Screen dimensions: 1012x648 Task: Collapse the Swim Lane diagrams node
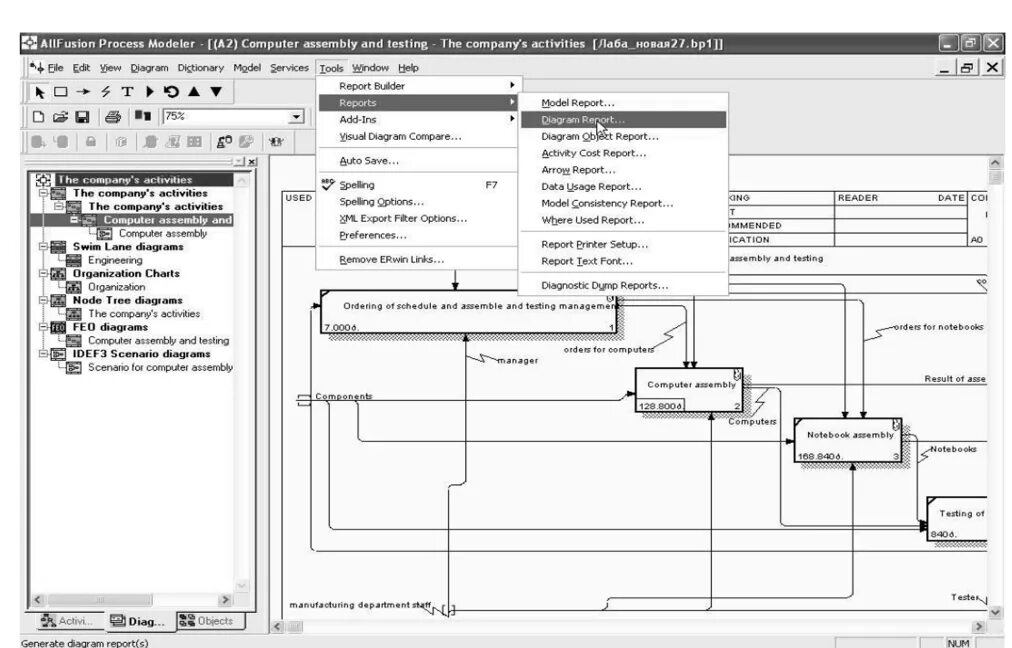(43, 246)
